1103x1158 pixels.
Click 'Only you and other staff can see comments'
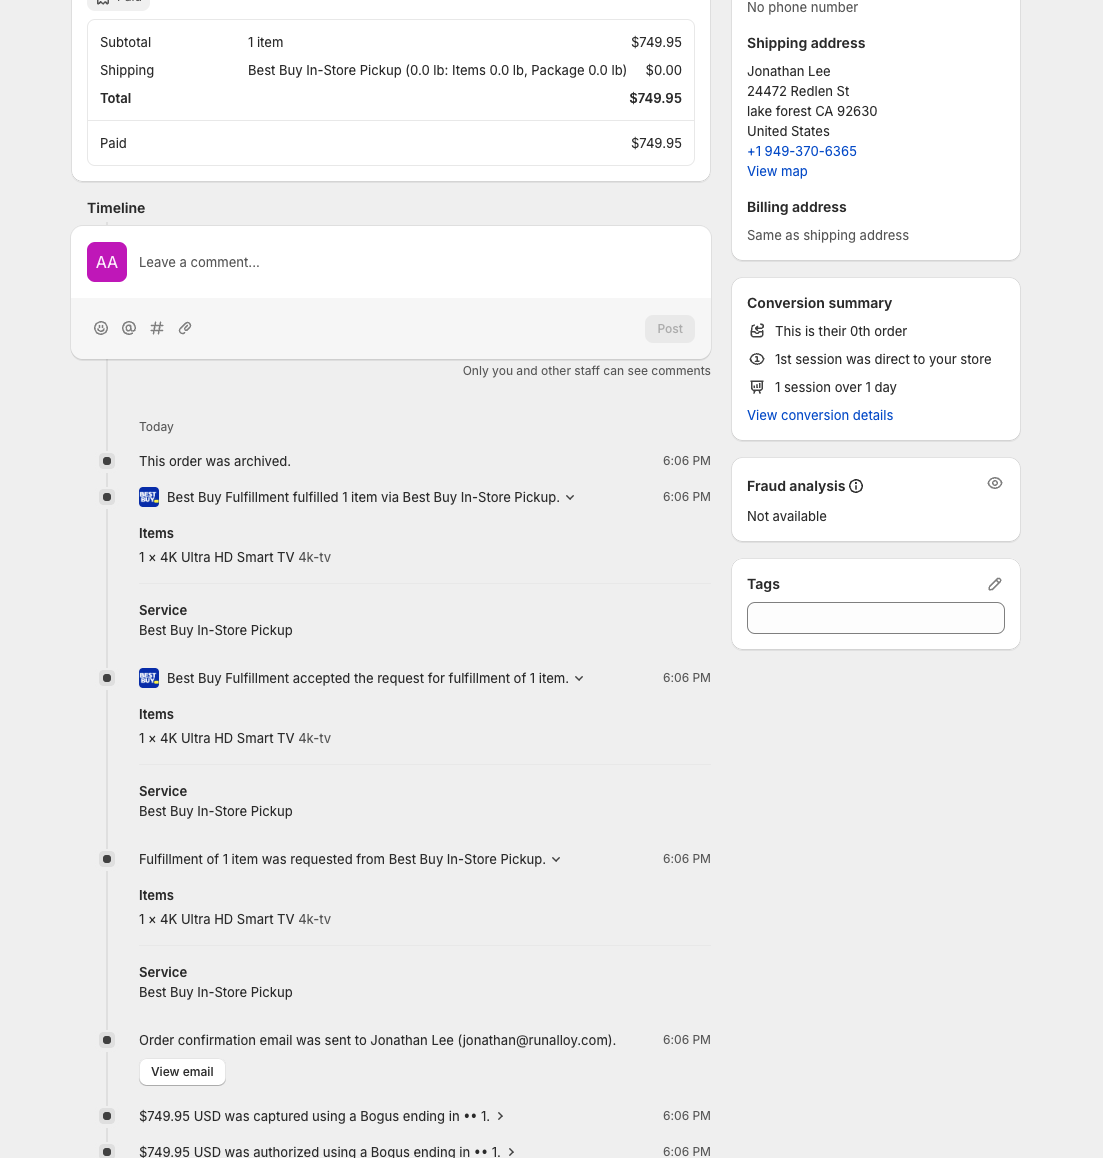click(586, 371)
